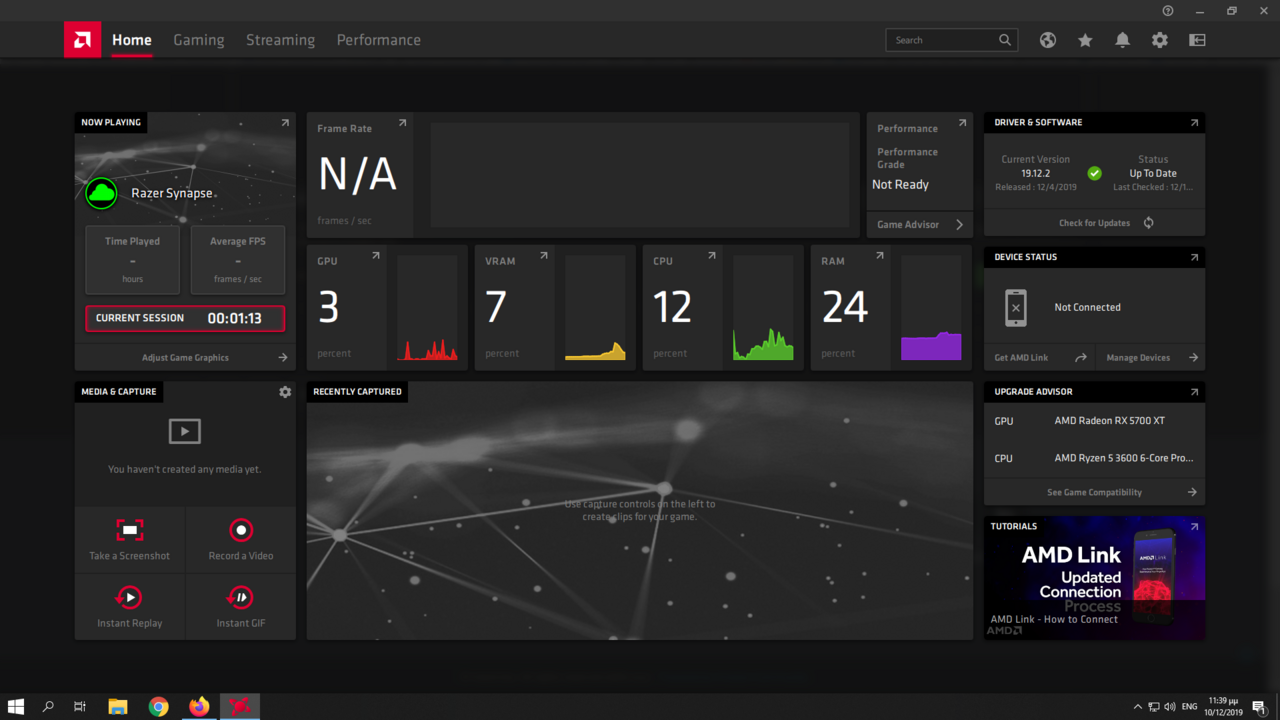This screenshot has width=1280, height=720.
Task: Trigger Instant GIF
Action: tap(241, 607)
